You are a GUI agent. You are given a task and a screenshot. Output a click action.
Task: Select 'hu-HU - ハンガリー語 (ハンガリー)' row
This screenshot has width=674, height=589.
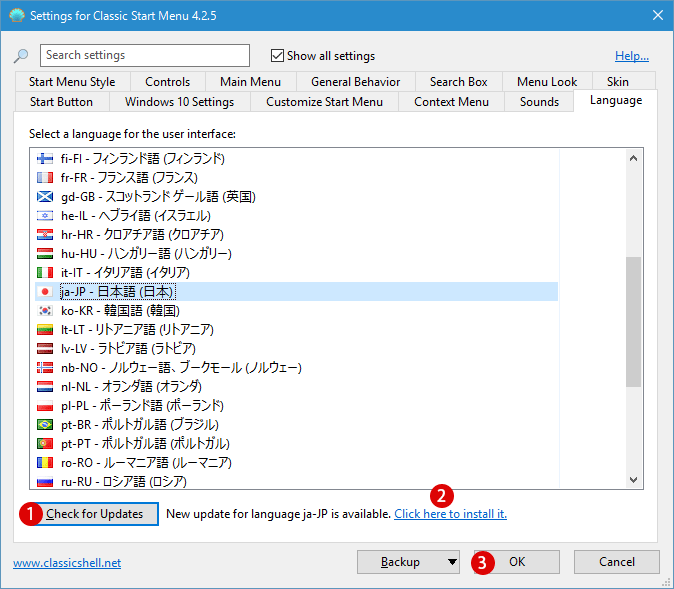pos(297,254)
